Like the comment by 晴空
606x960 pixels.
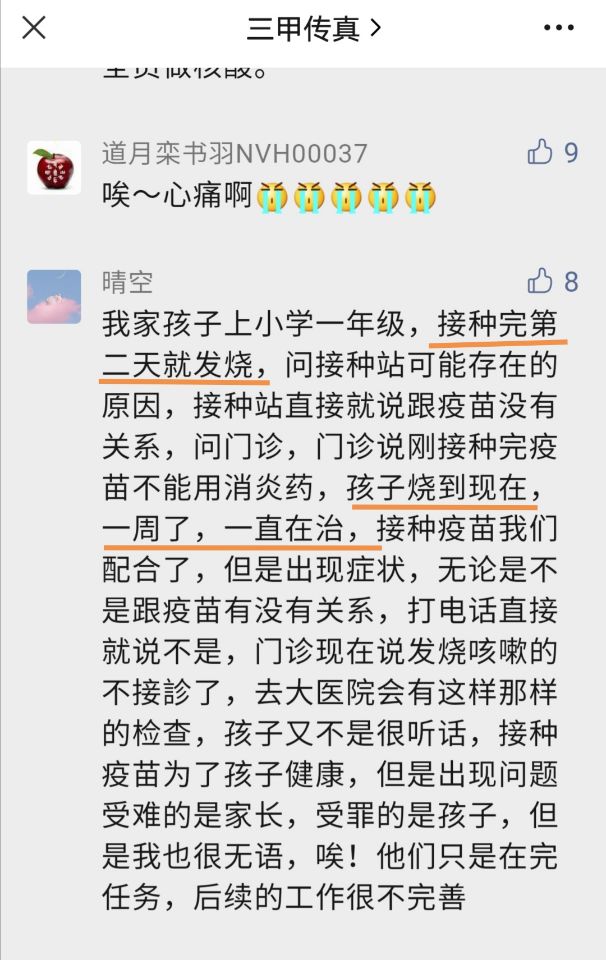coord(540,281)
